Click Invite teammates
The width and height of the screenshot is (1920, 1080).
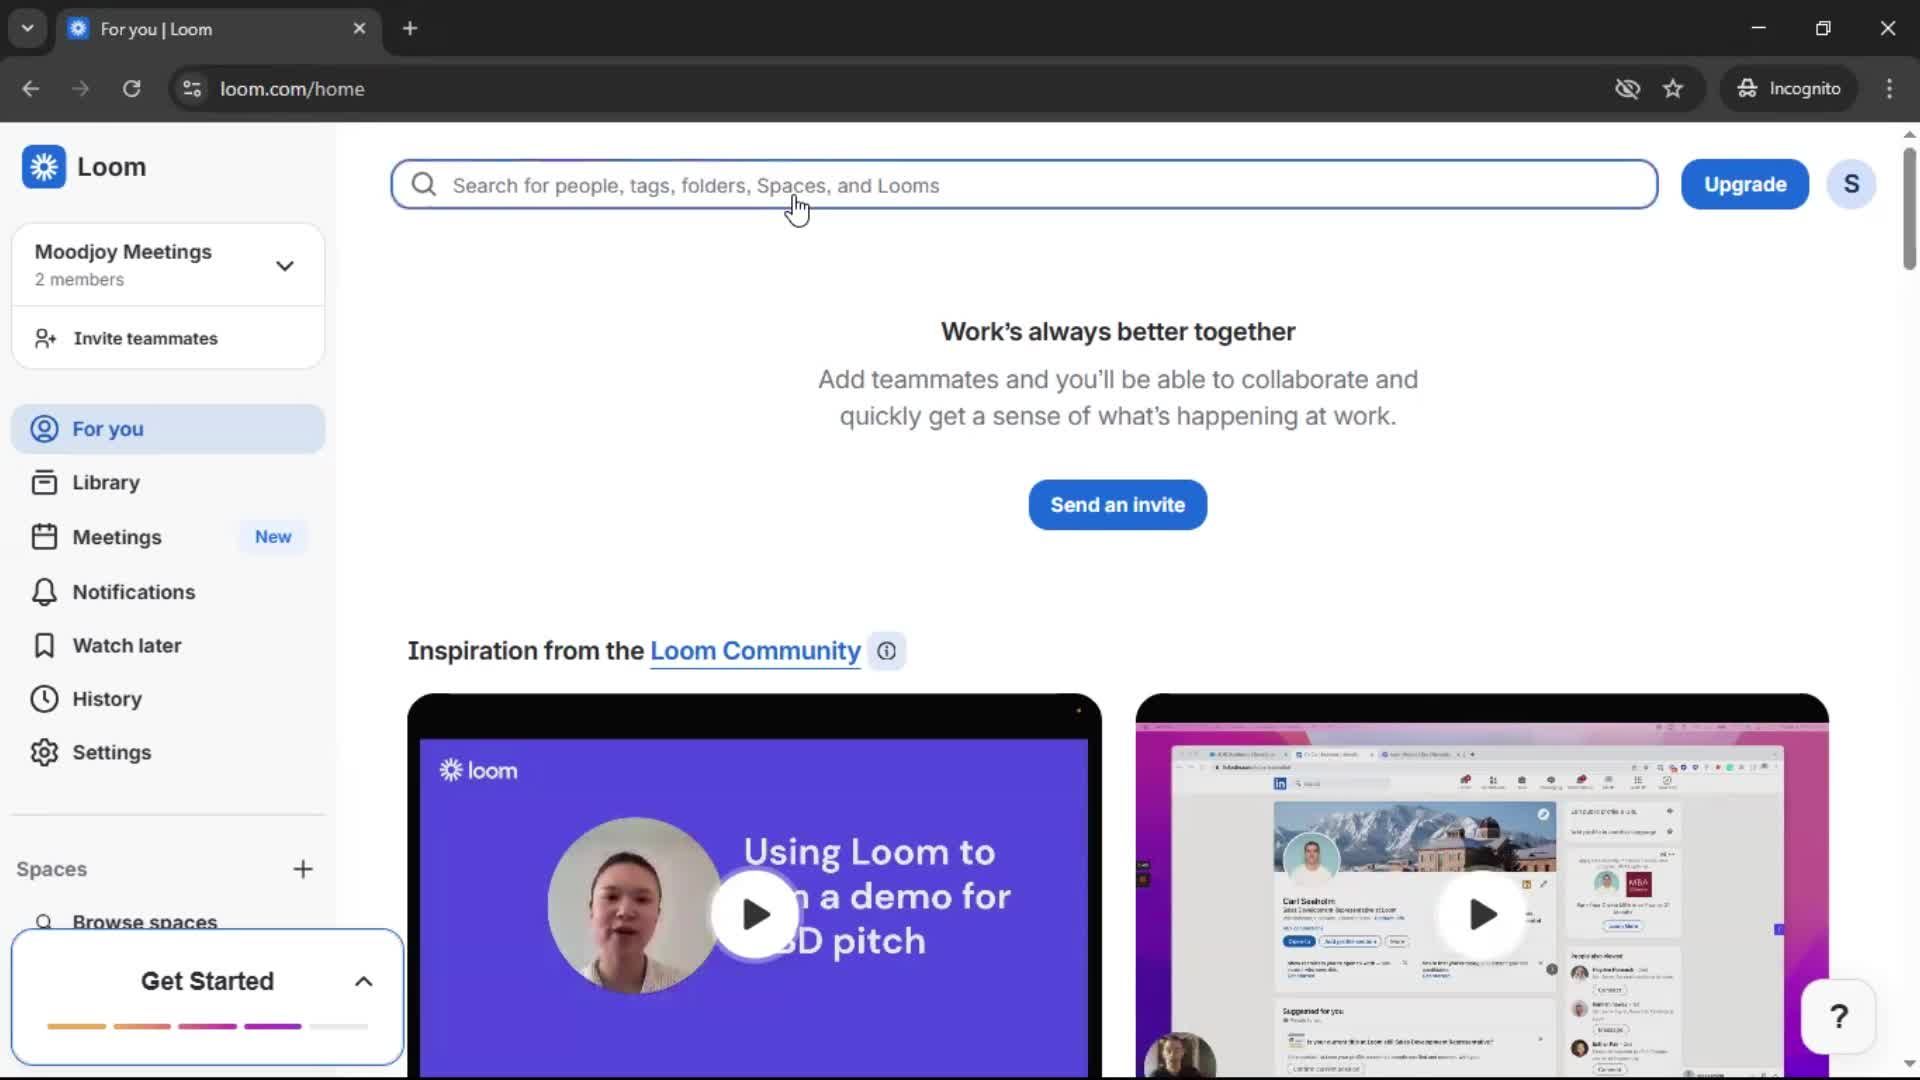click(x=146, y=338)
